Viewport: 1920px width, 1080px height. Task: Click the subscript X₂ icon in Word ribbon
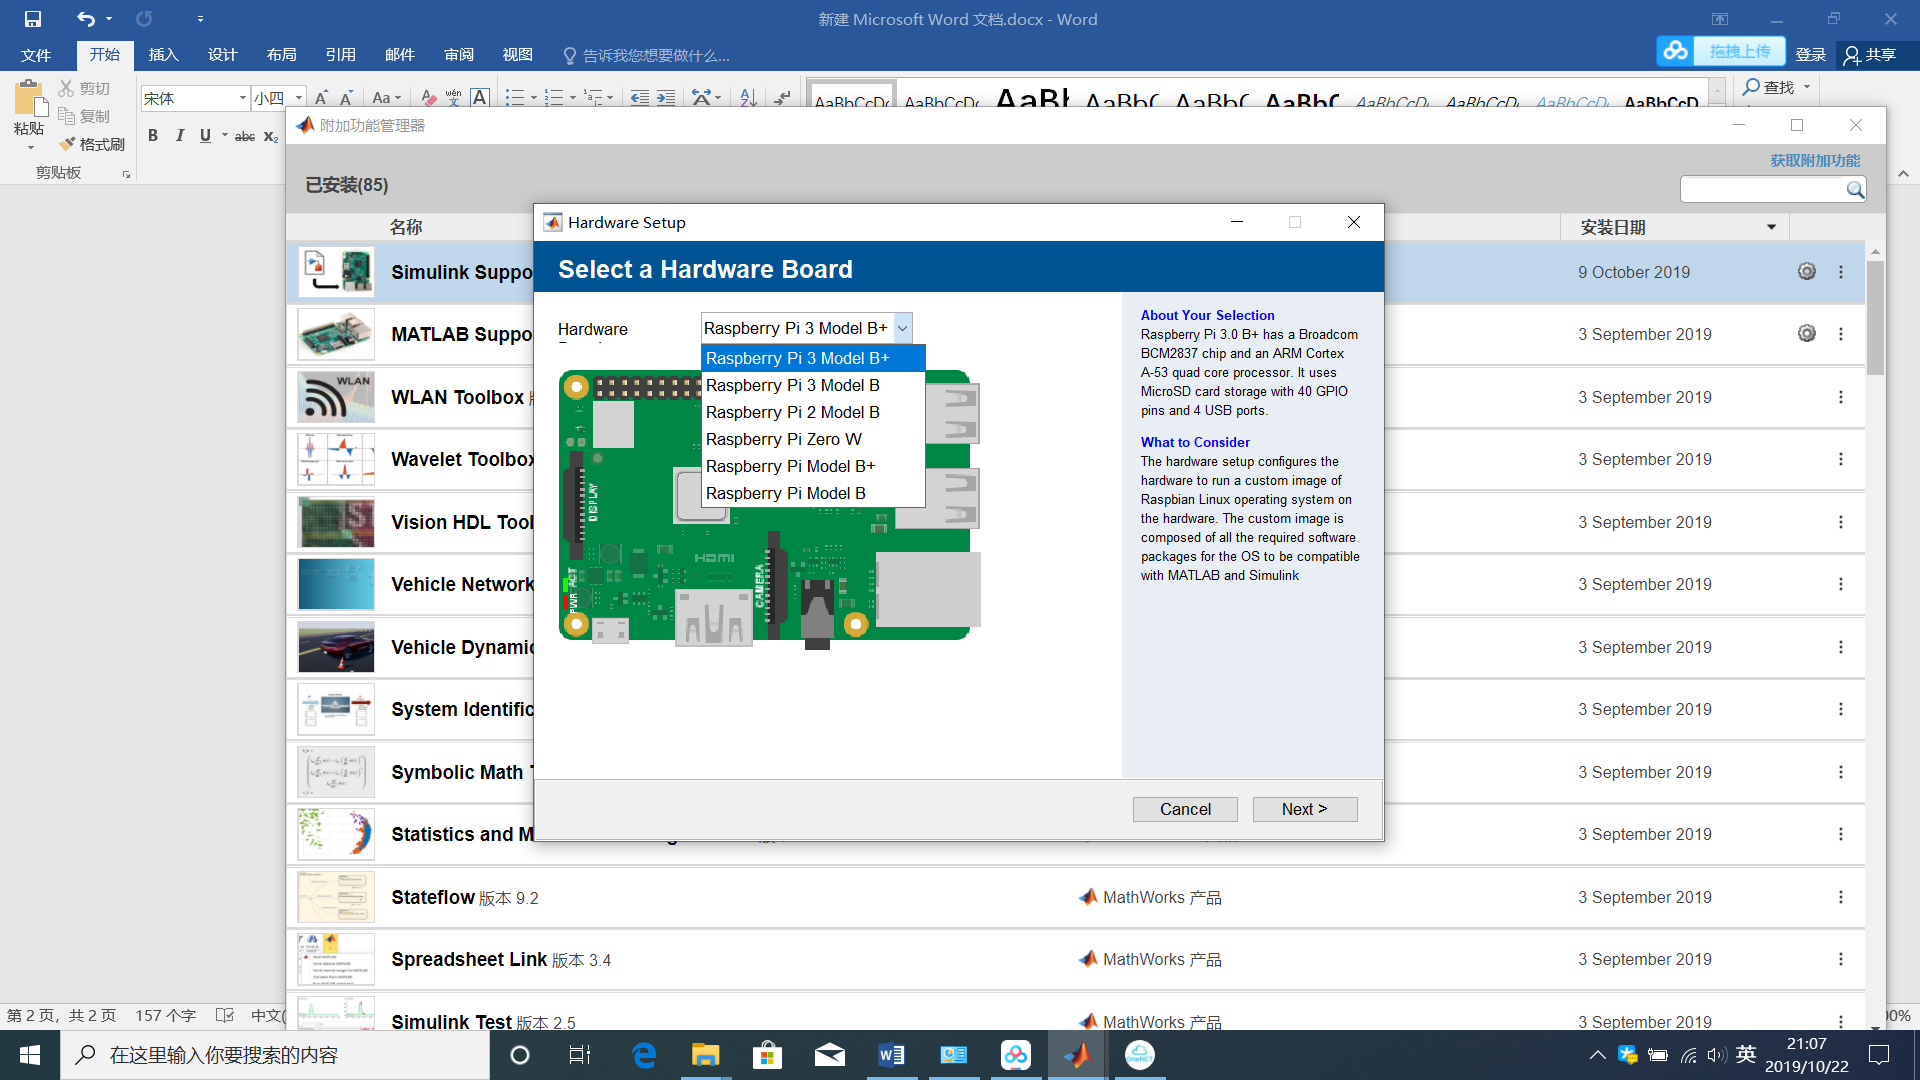[x=269, y=136]
